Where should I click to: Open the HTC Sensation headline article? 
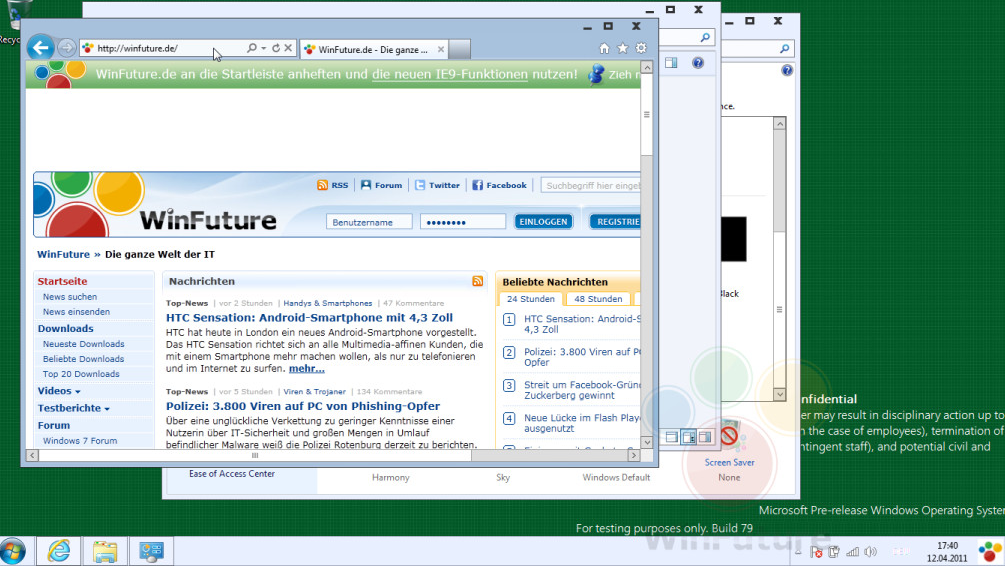point(309,317)
